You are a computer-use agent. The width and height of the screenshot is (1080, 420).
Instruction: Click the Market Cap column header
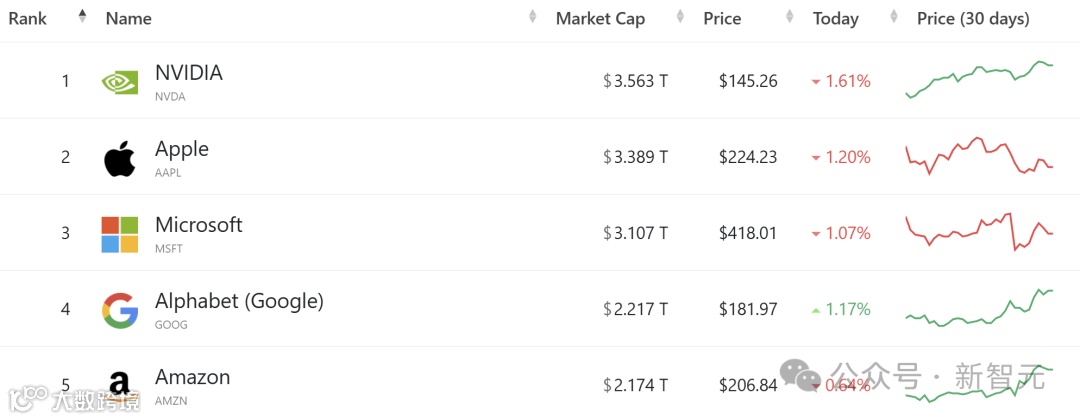(600, 19)
